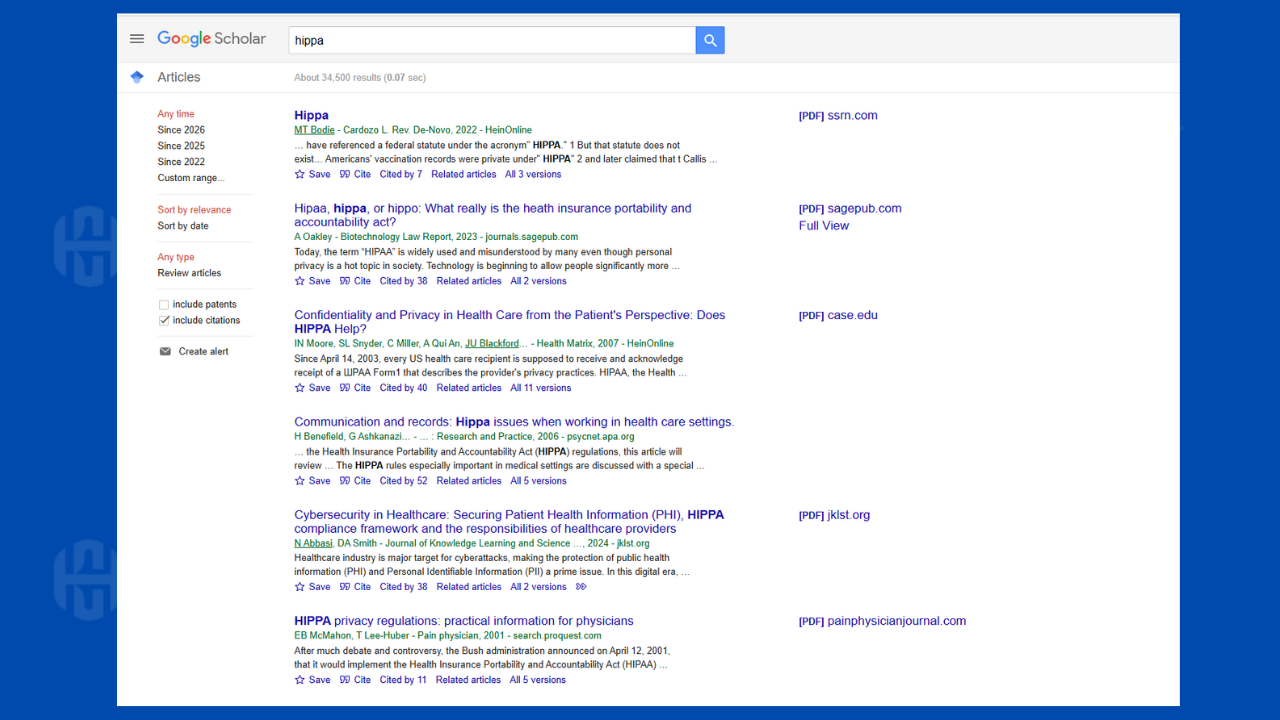Open the HIPPA privacy regulations article title
The height and width of the screenshot is (720, 1280).
(463, 621)
